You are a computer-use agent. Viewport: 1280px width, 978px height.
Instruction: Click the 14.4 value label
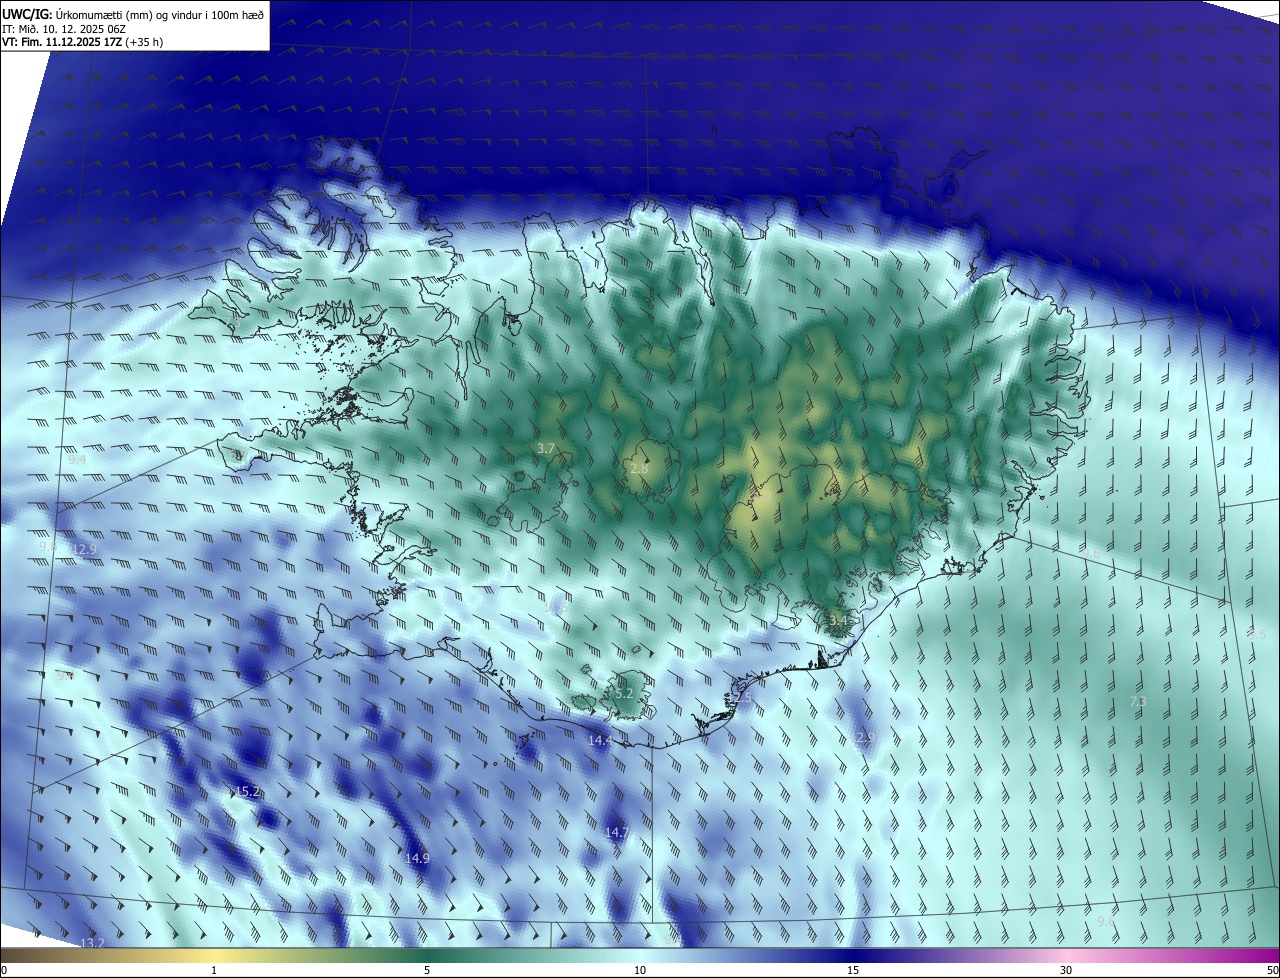click(x=600, y=741)
